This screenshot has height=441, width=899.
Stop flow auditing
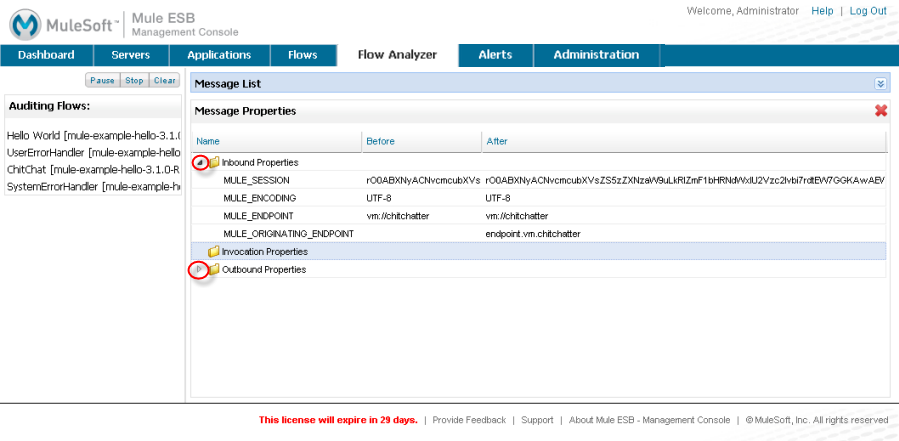click(x=134, y=81)
